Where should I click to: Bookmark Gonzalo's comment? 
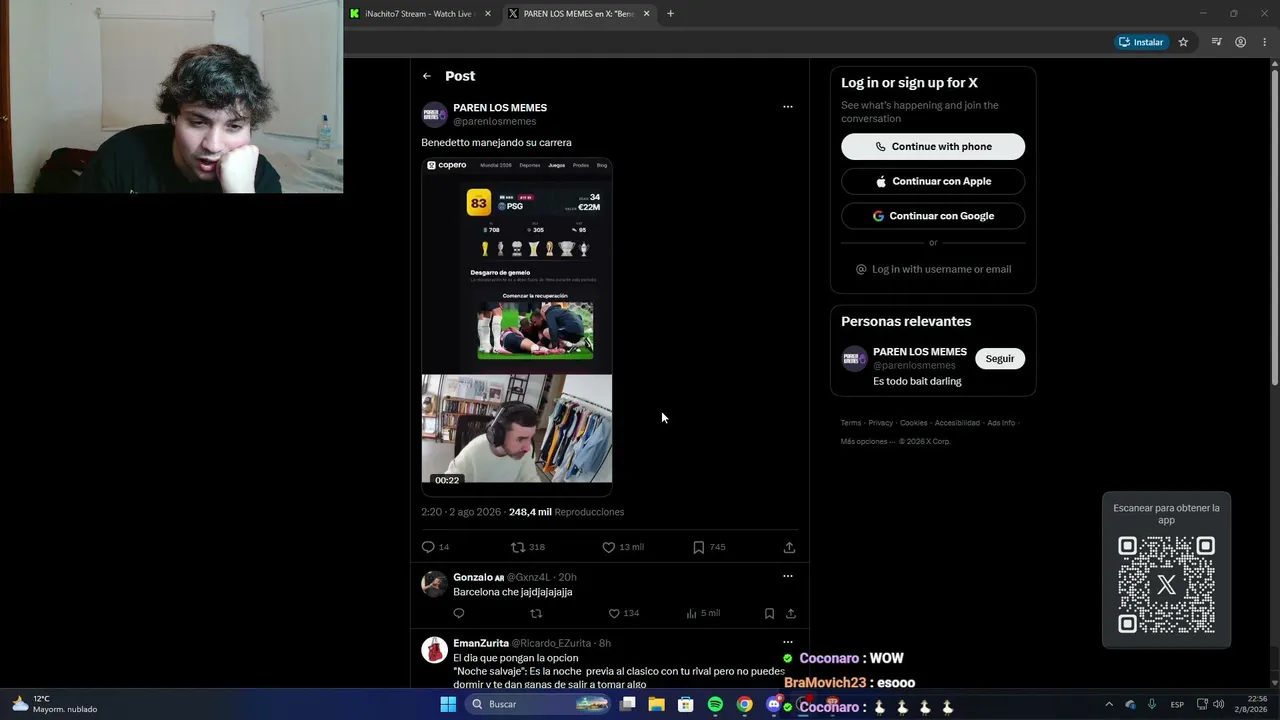click(x=769, y=613)
